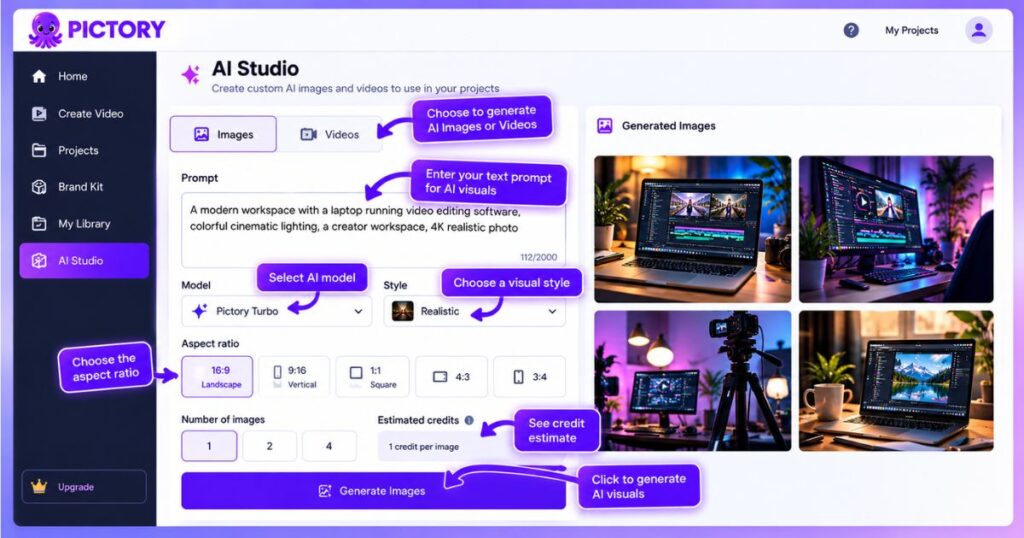Click the '1 credit per image' text

(424, 447)
